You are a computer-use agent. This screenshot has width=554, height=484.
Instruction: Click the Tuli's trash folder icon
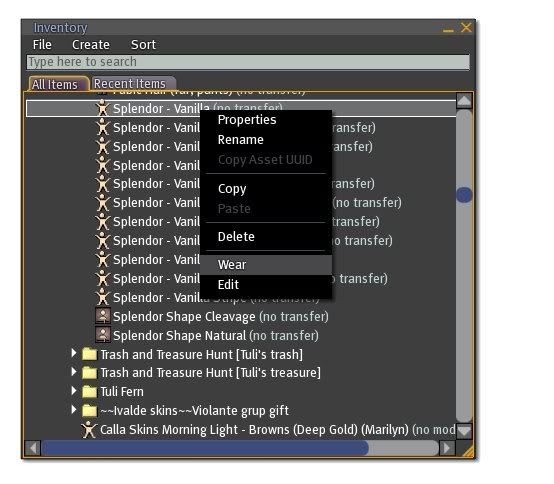pos(89,354)
